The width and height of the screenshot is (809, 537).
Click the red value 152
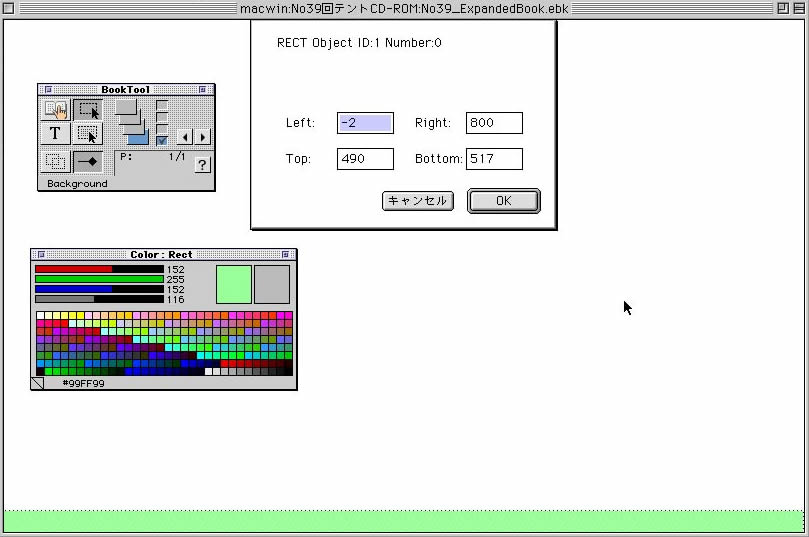pos(175,269)
